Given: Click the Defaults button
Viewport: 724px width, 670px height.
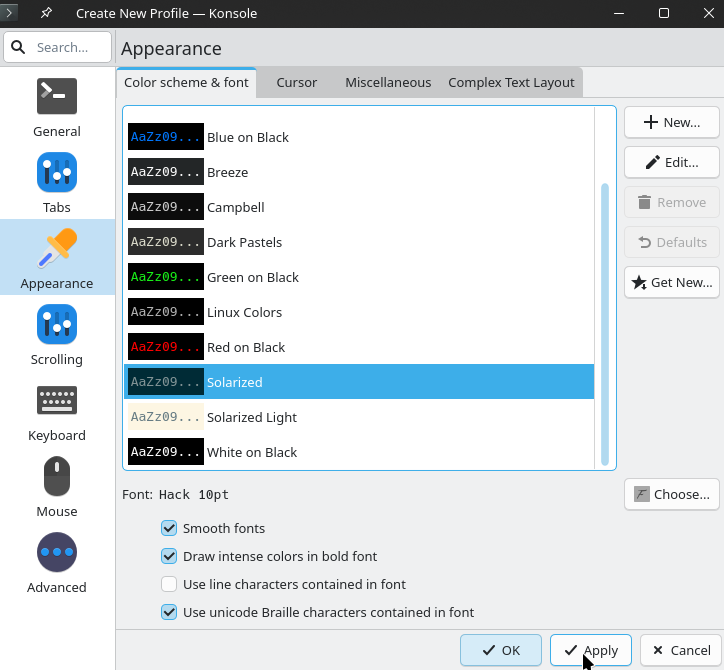Looking at the screenshot, I should pos(672,242).
